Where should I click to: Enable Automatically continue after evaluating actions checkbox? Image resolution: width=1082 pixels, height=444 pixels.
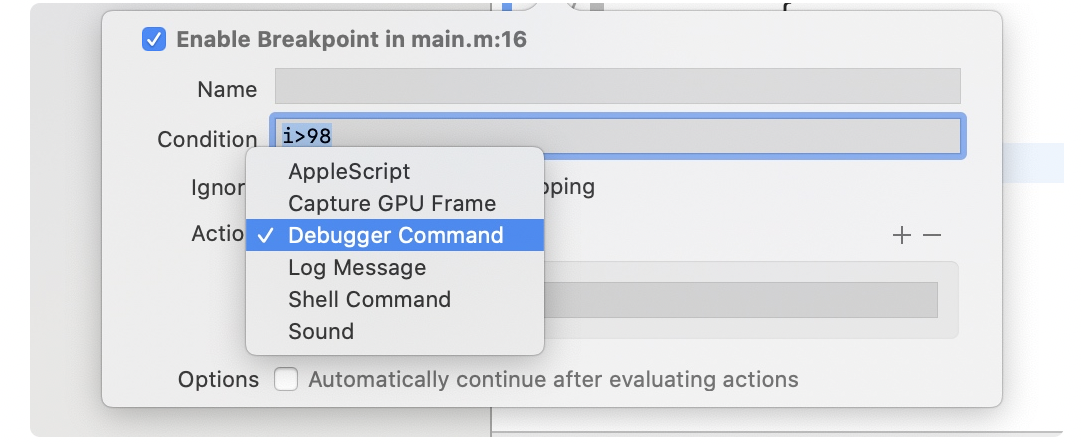[286, 380]
